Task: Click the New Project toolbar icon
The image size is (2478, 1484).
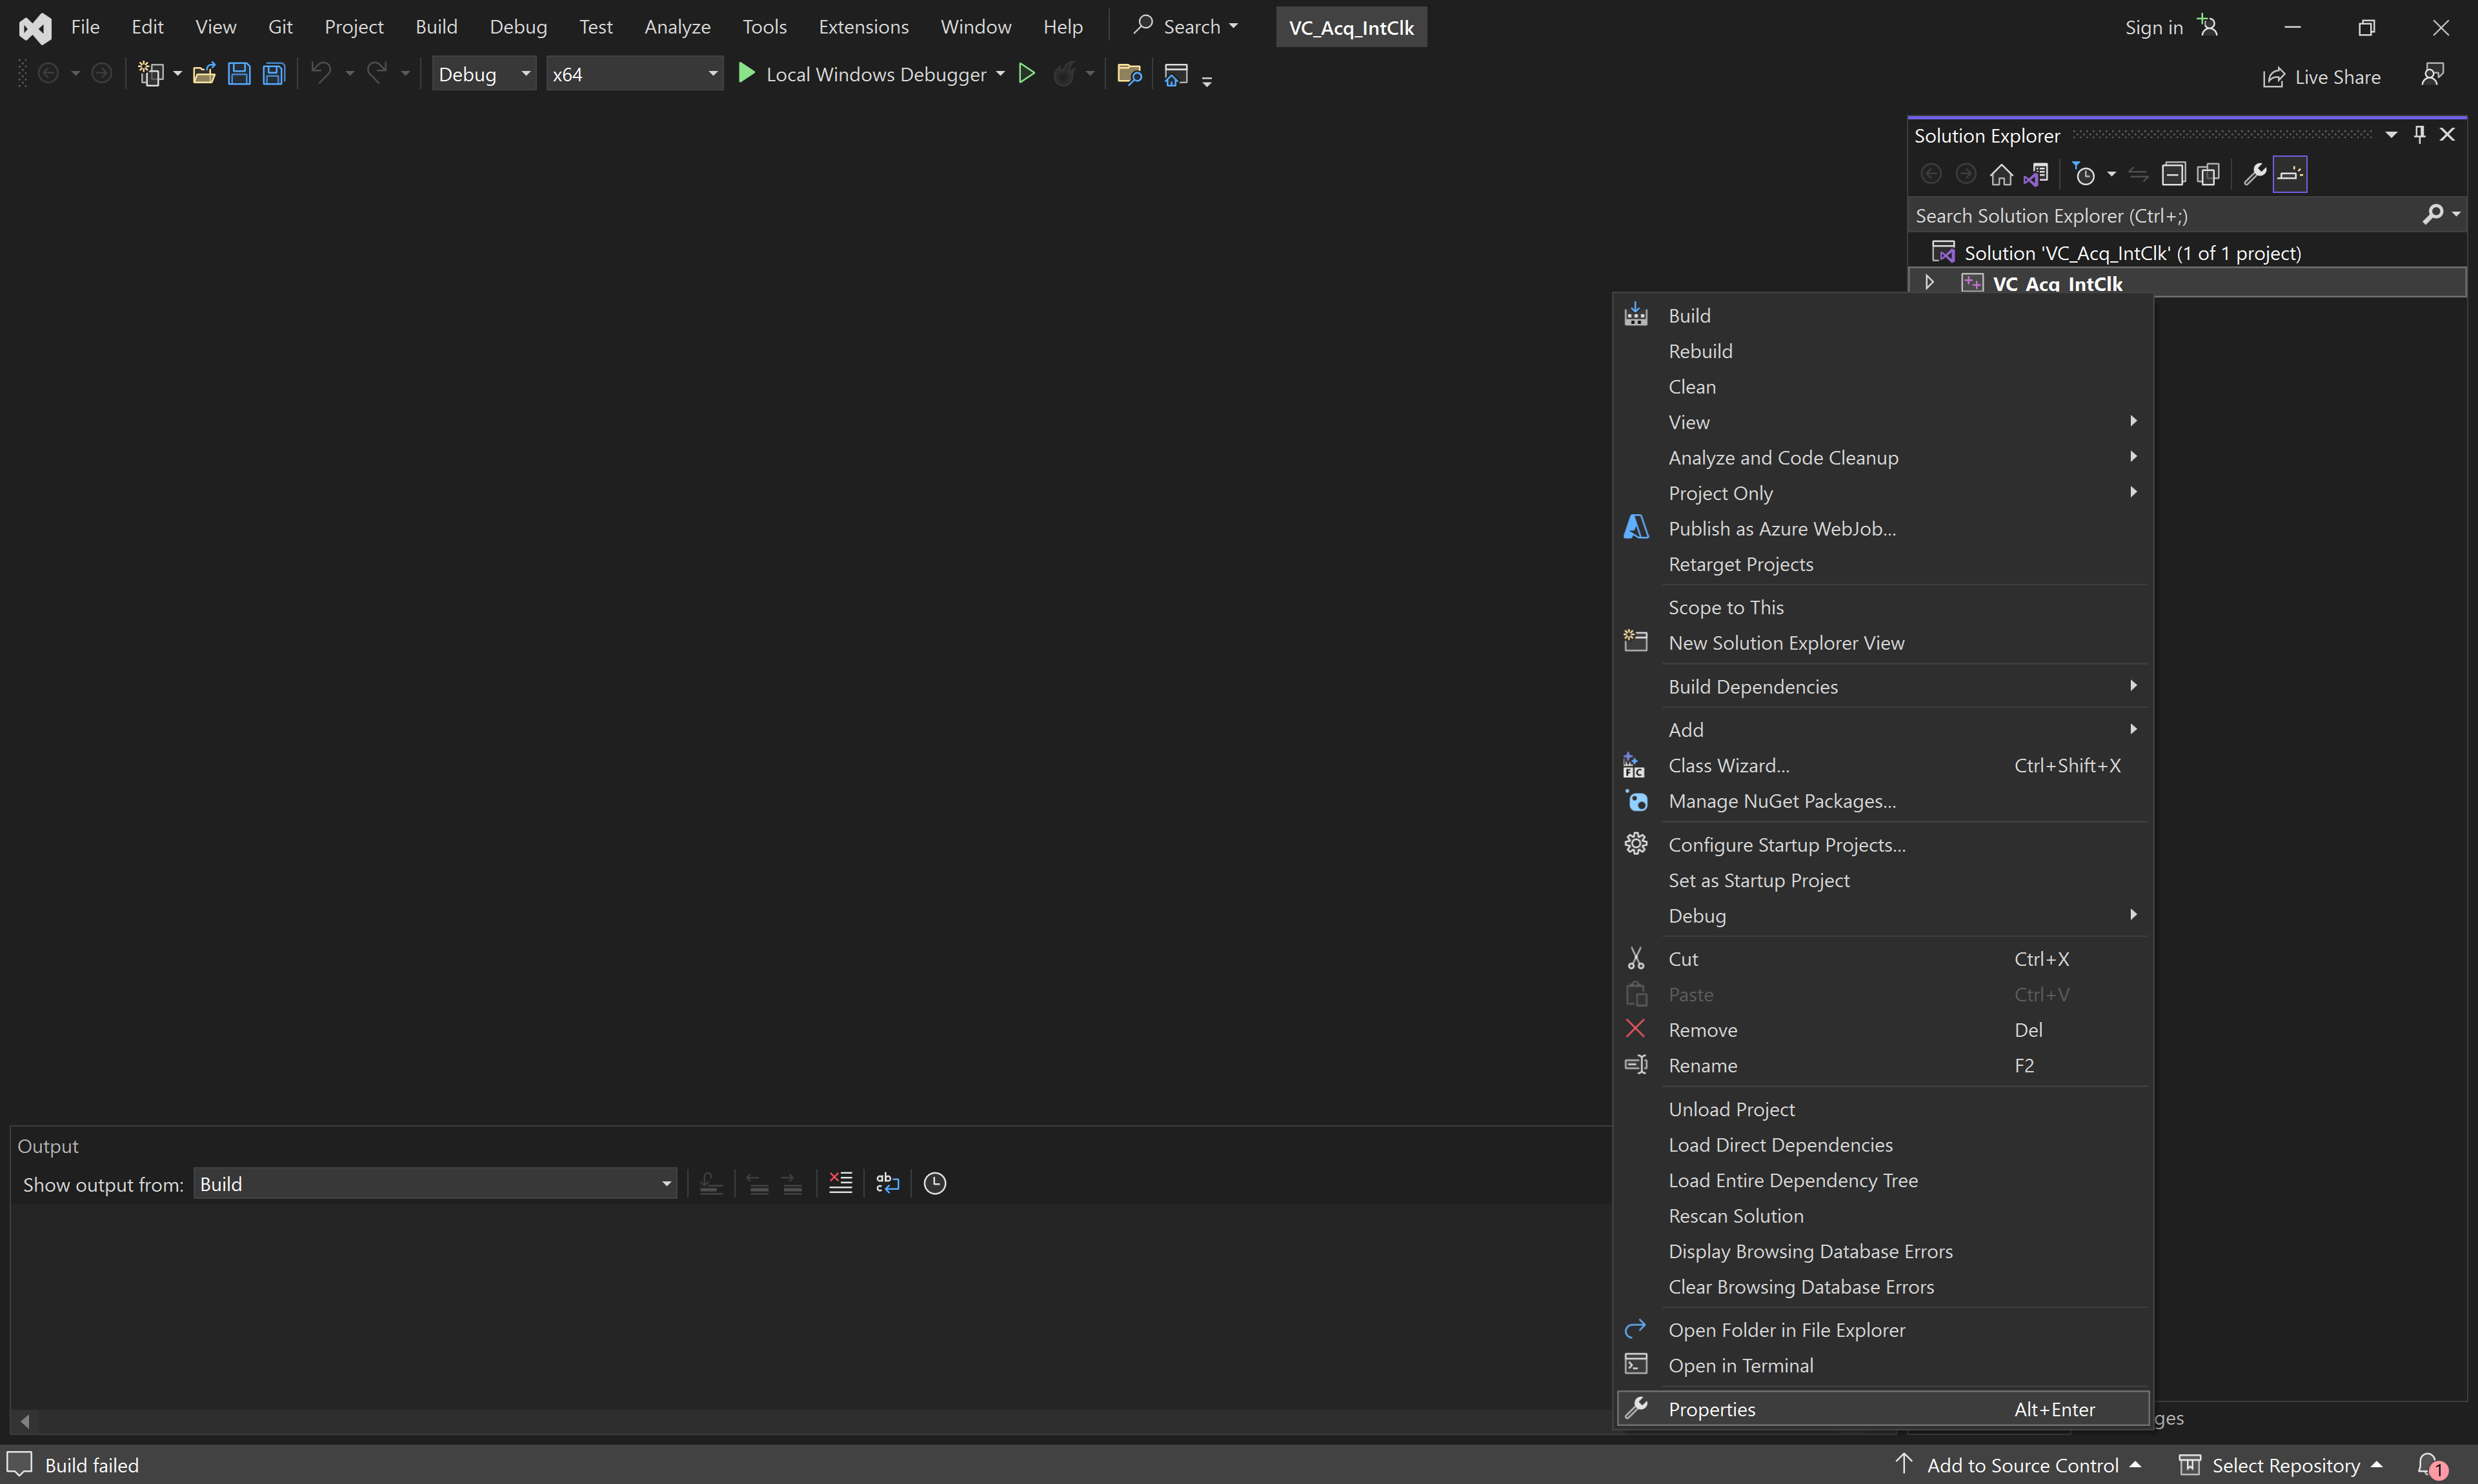Action: coord(151,74)
